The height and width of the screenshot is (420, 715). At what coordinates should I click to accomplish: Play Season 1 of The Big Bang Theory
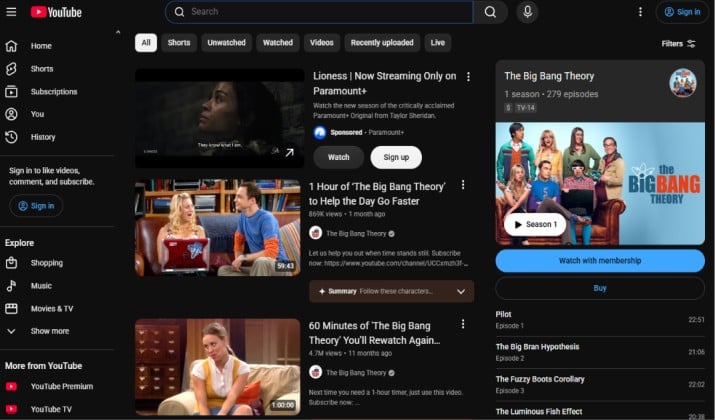click(x=535, y=224)
